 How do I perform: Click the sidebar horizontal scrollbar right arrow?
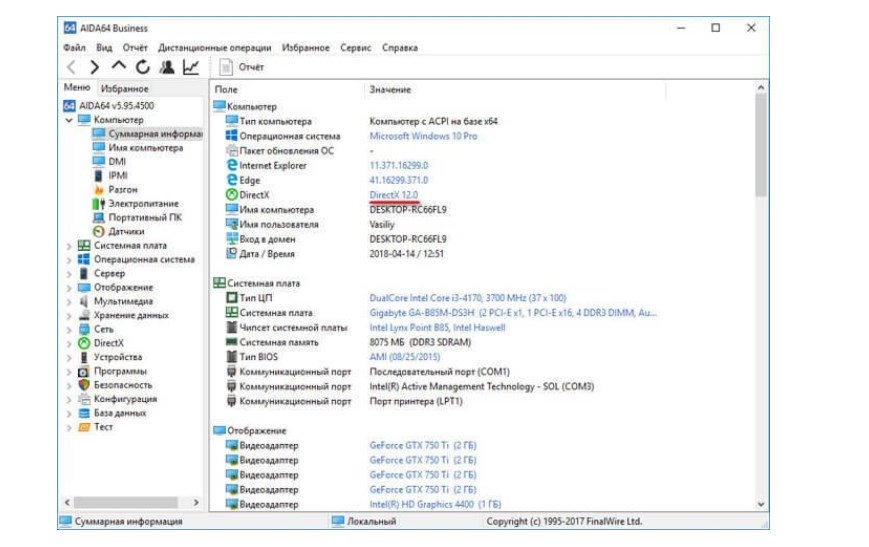click(x=196, y=503)
